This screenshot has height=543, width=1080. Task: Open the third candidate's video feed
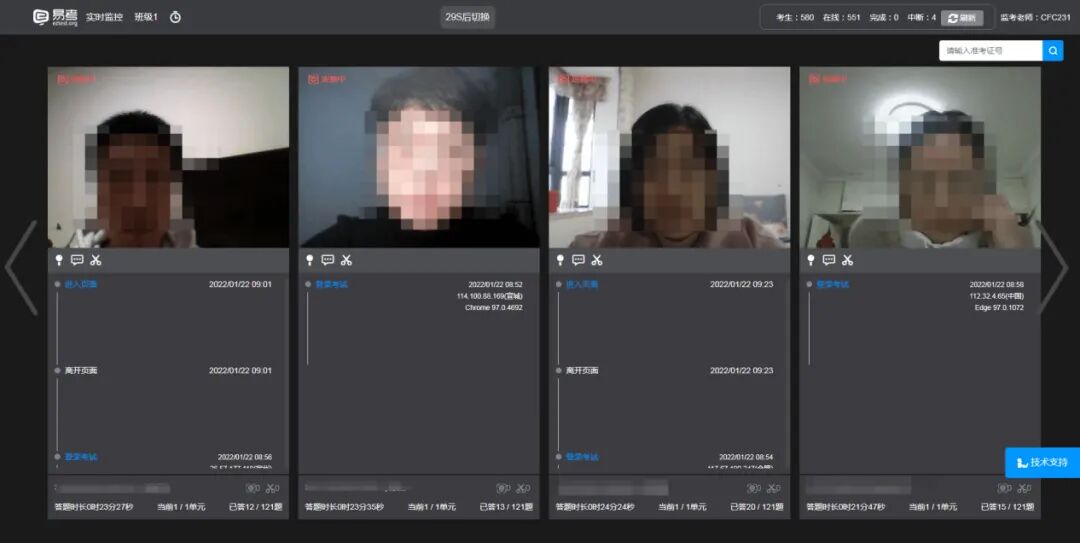669,157
